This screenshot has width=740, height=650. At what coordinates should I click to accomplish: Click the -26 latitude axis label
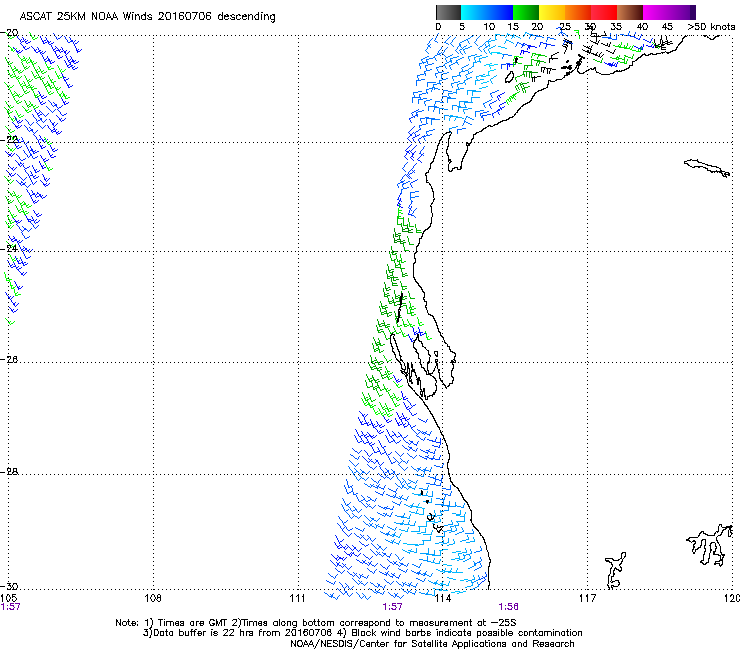10,360
